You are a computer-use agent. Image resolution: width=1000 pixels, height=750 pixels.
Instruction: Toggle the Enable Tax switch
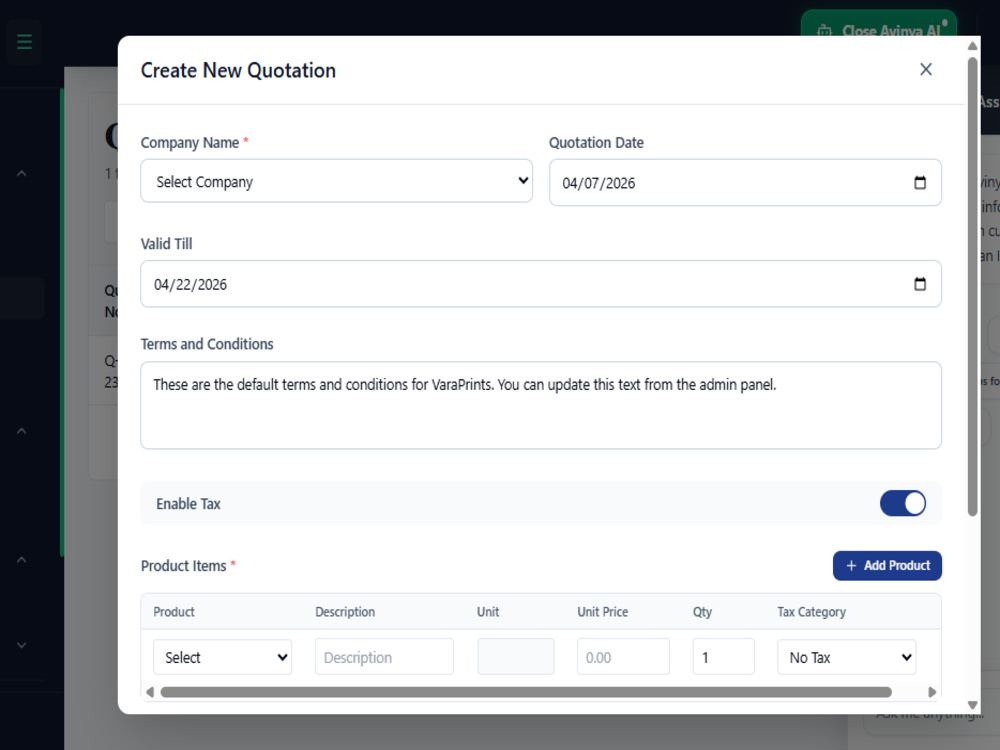(x=902, y=503)
